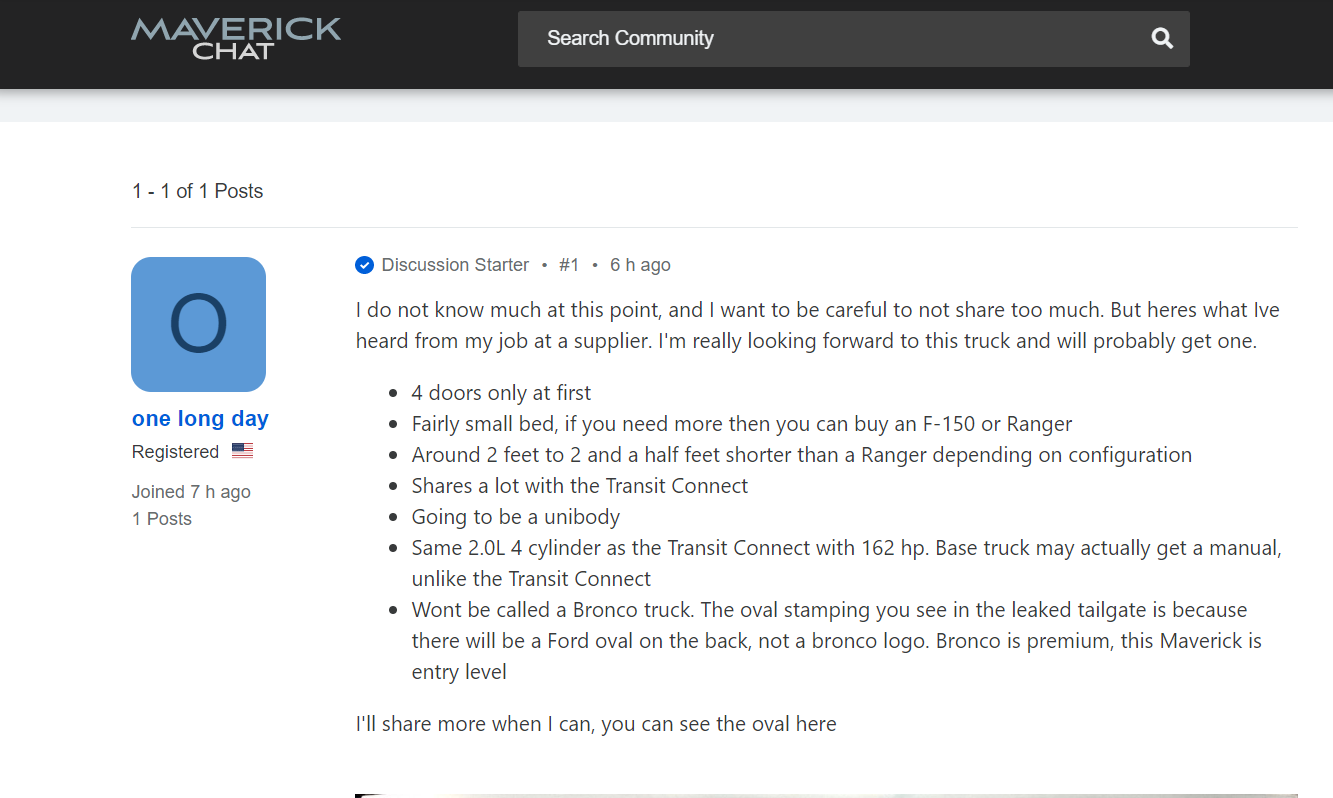Click the "Discussion Starter" label text
The height and width of the screenshot is (798, 1333).
coord(455,265)
